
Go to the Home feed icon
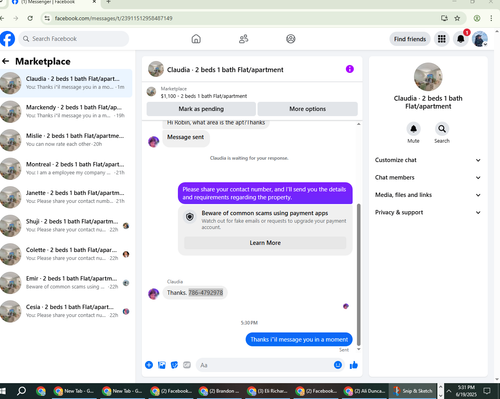196,39
